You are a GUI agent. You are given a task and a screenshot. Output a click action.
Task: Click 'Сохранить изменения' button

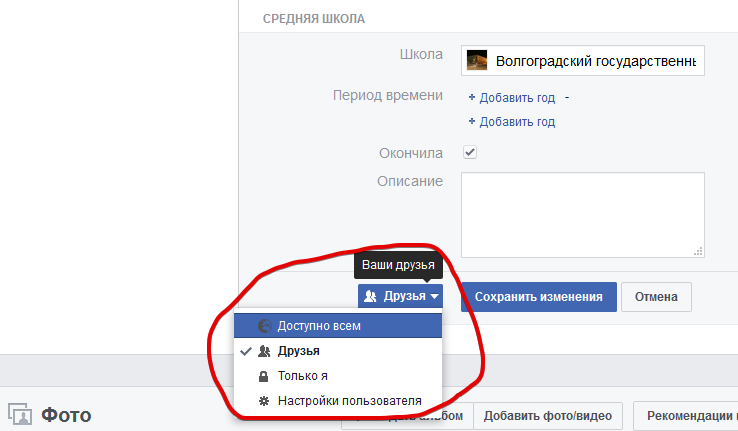(538, 297)
